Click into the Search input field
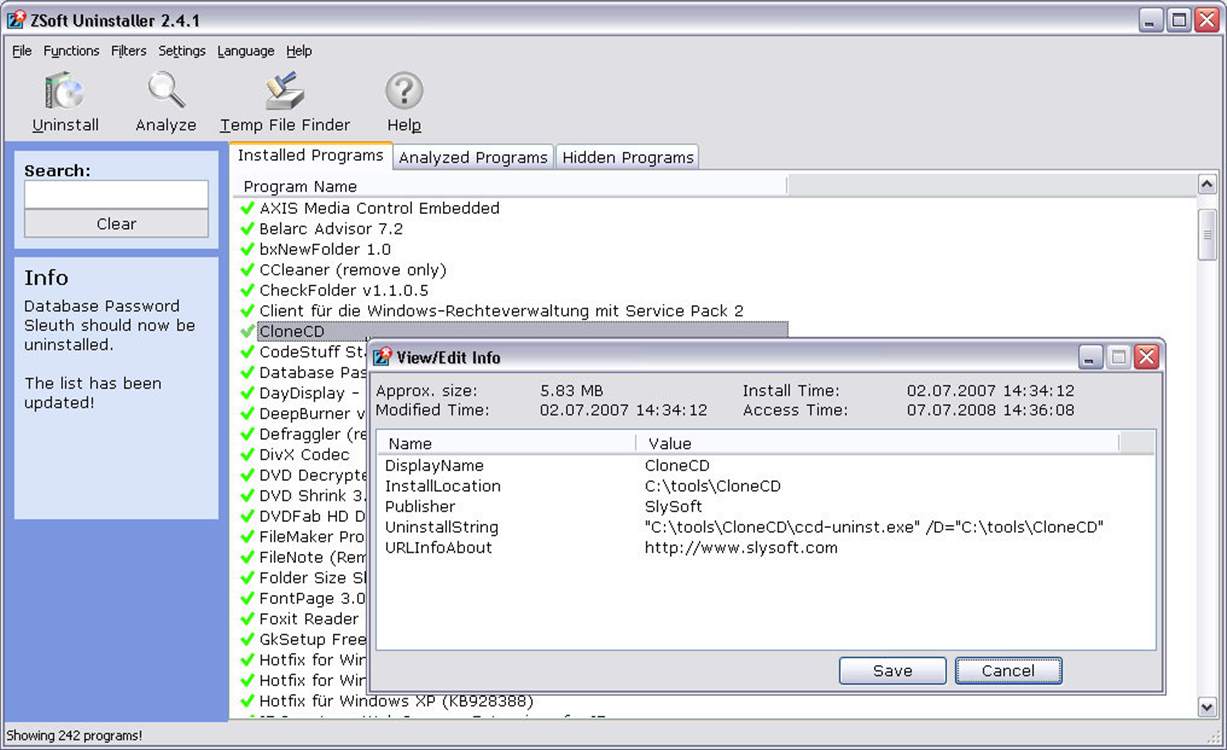 click(x=116, y=194)
